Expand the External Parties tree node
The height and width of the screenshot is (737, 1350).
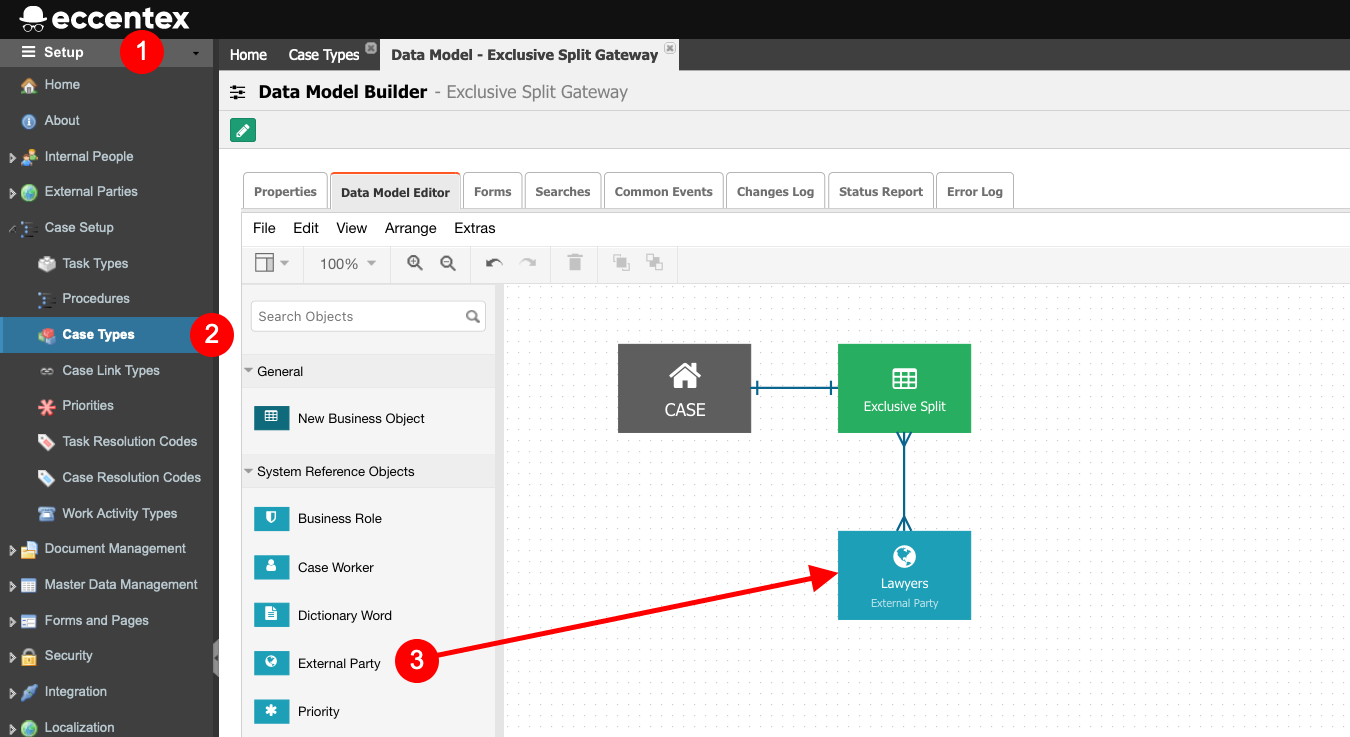pos(12,193)
